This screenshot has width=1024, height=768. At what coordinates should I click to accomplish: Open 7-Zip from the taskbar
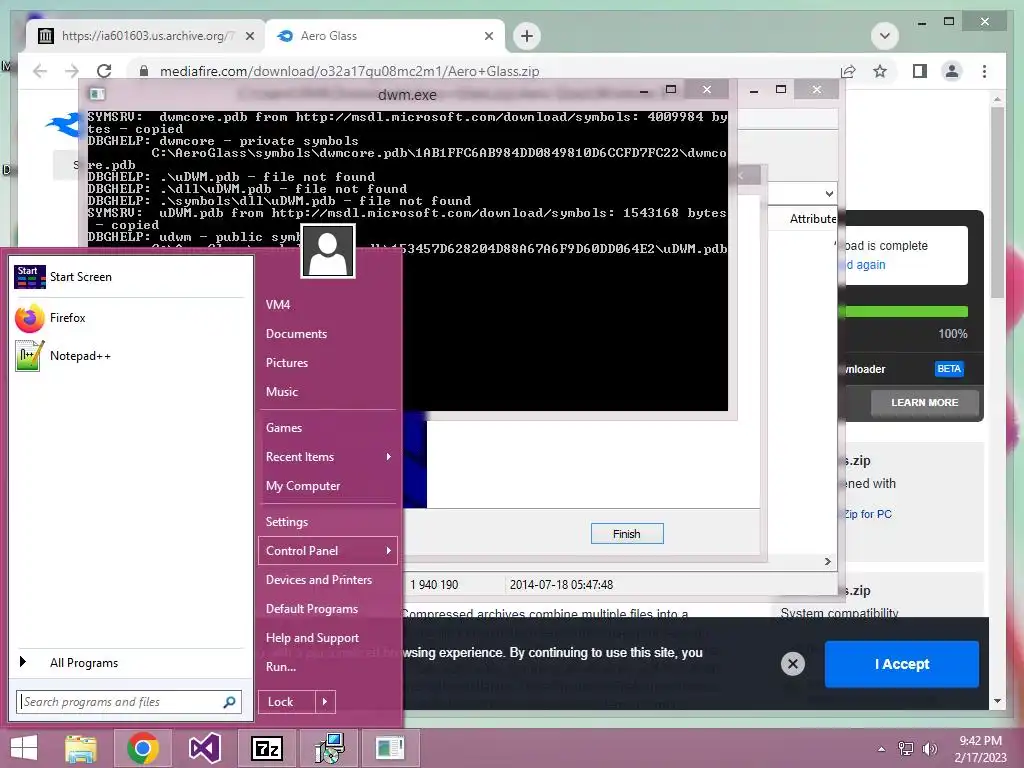tap(266, 748)
